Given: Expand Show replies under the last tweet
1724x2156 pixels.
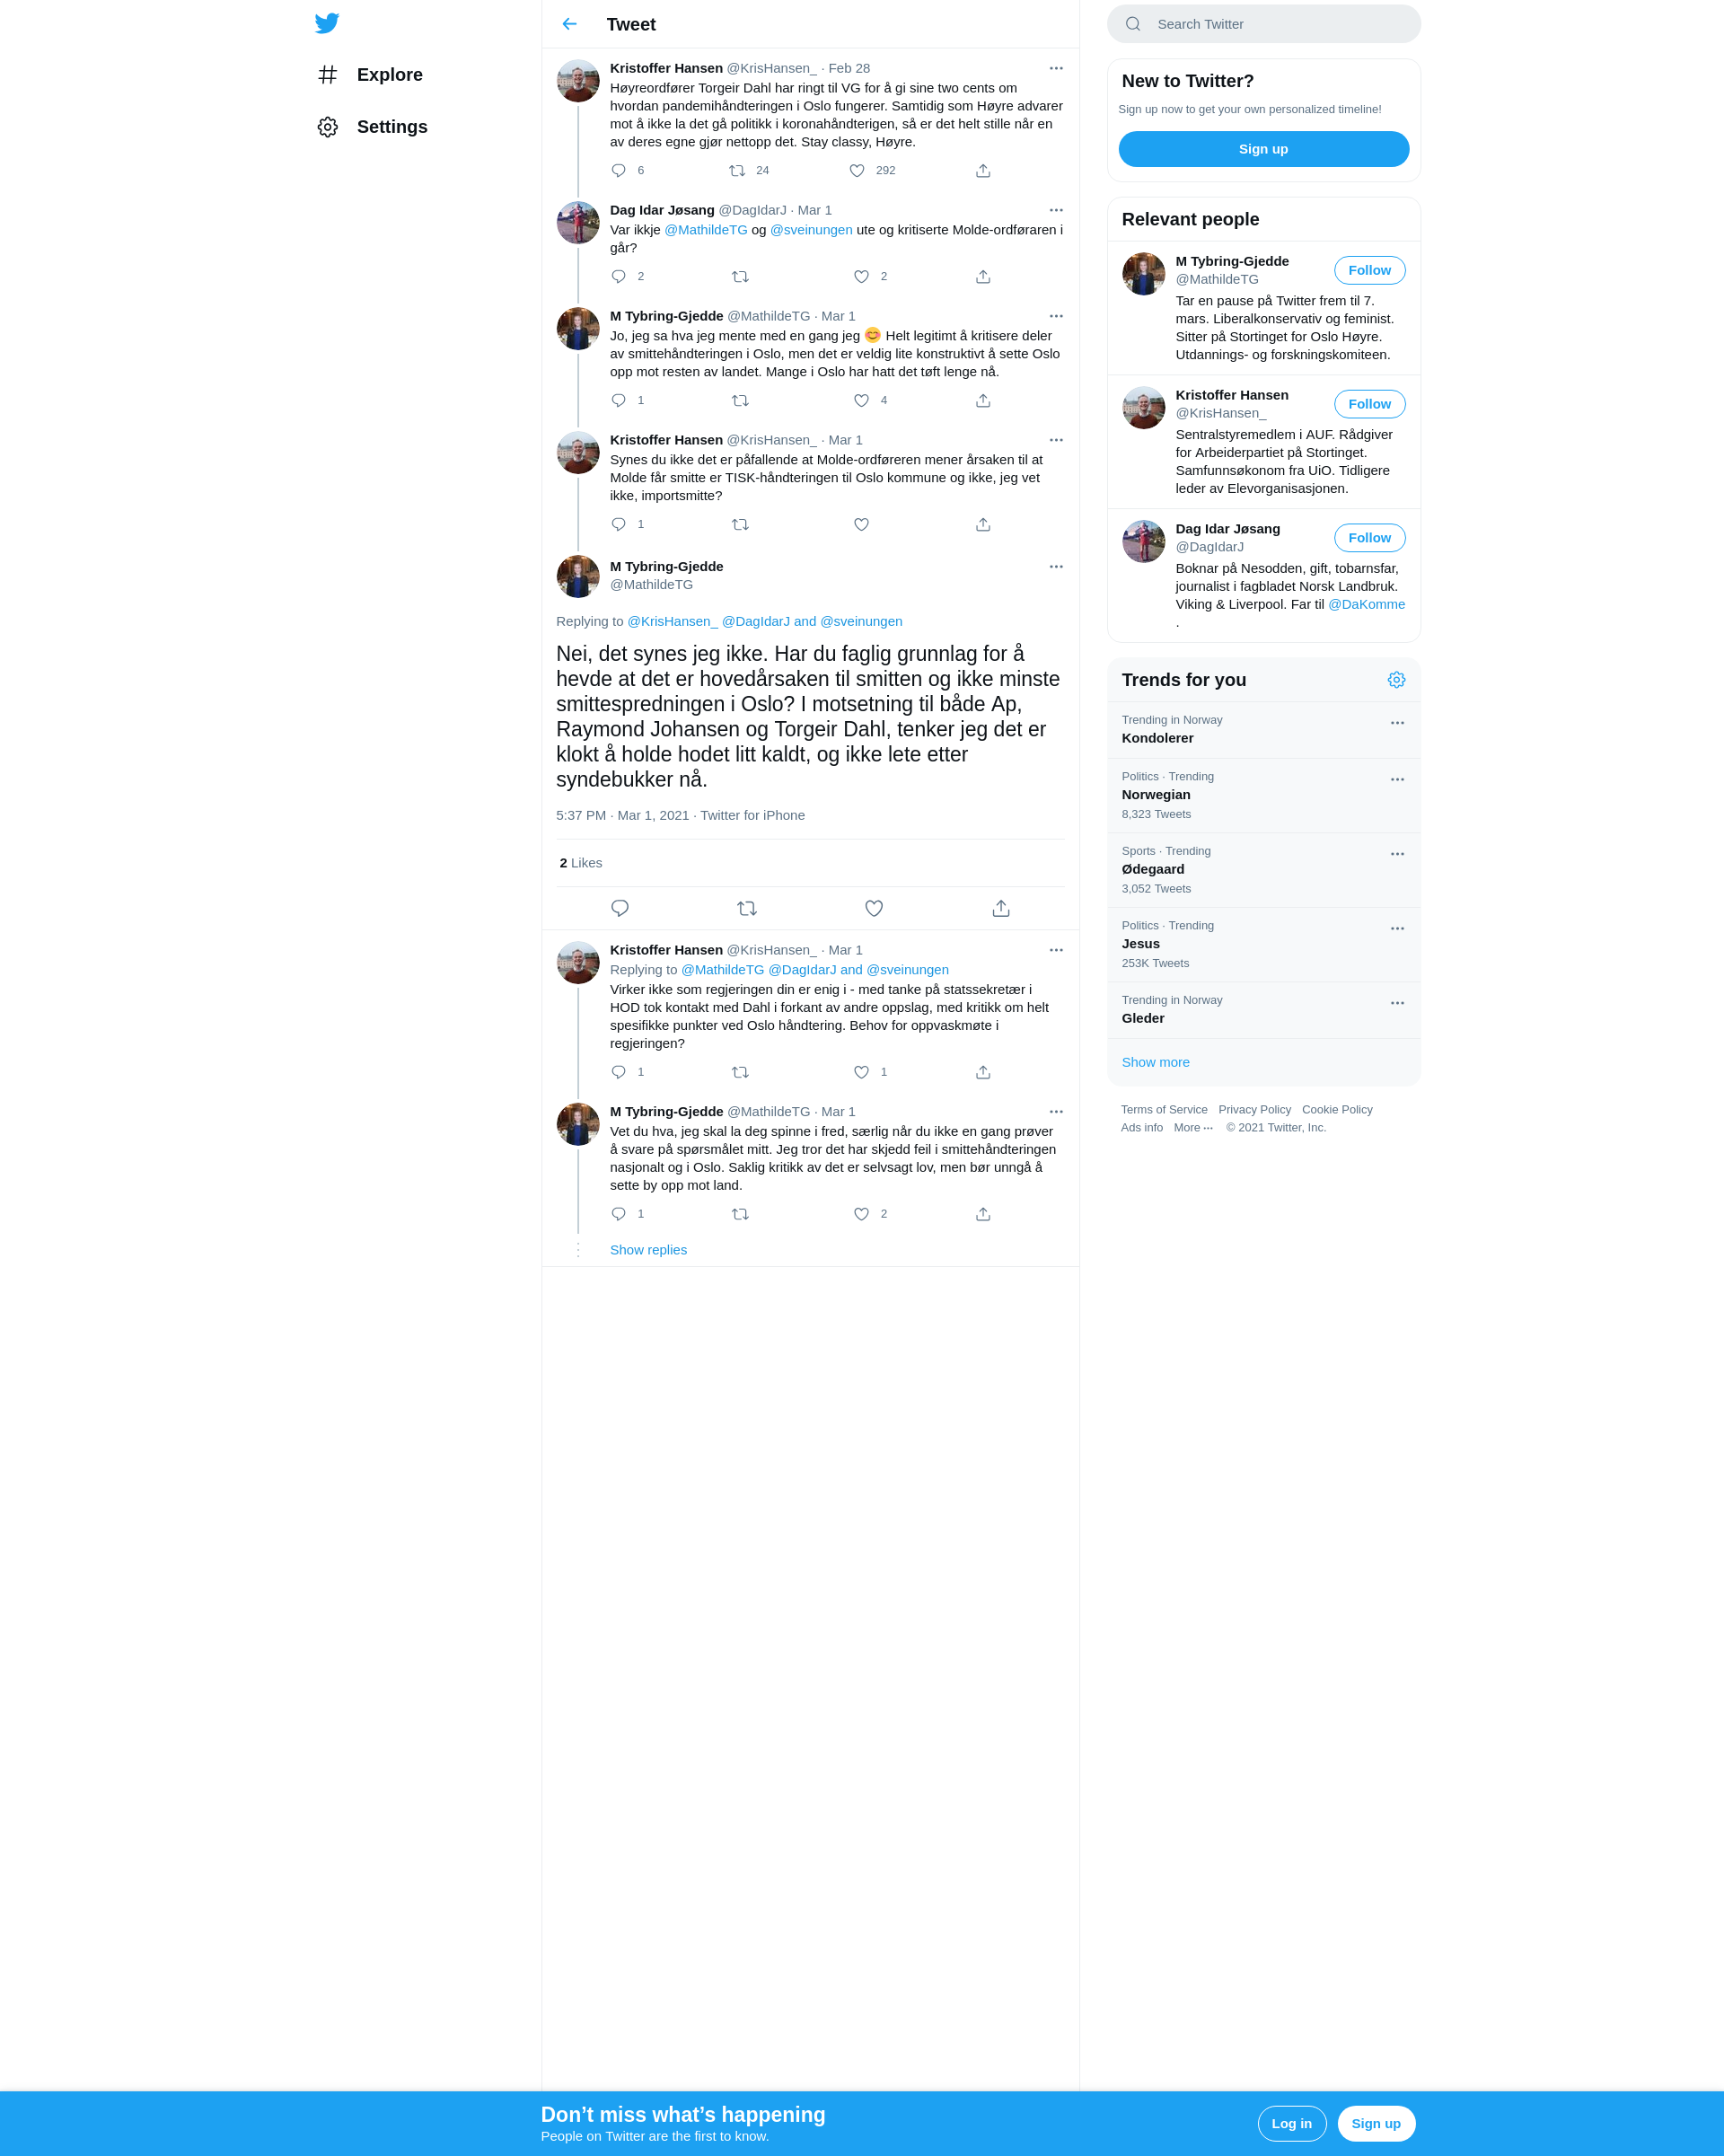Looking at the screenshot, I should pos(648,1250).
